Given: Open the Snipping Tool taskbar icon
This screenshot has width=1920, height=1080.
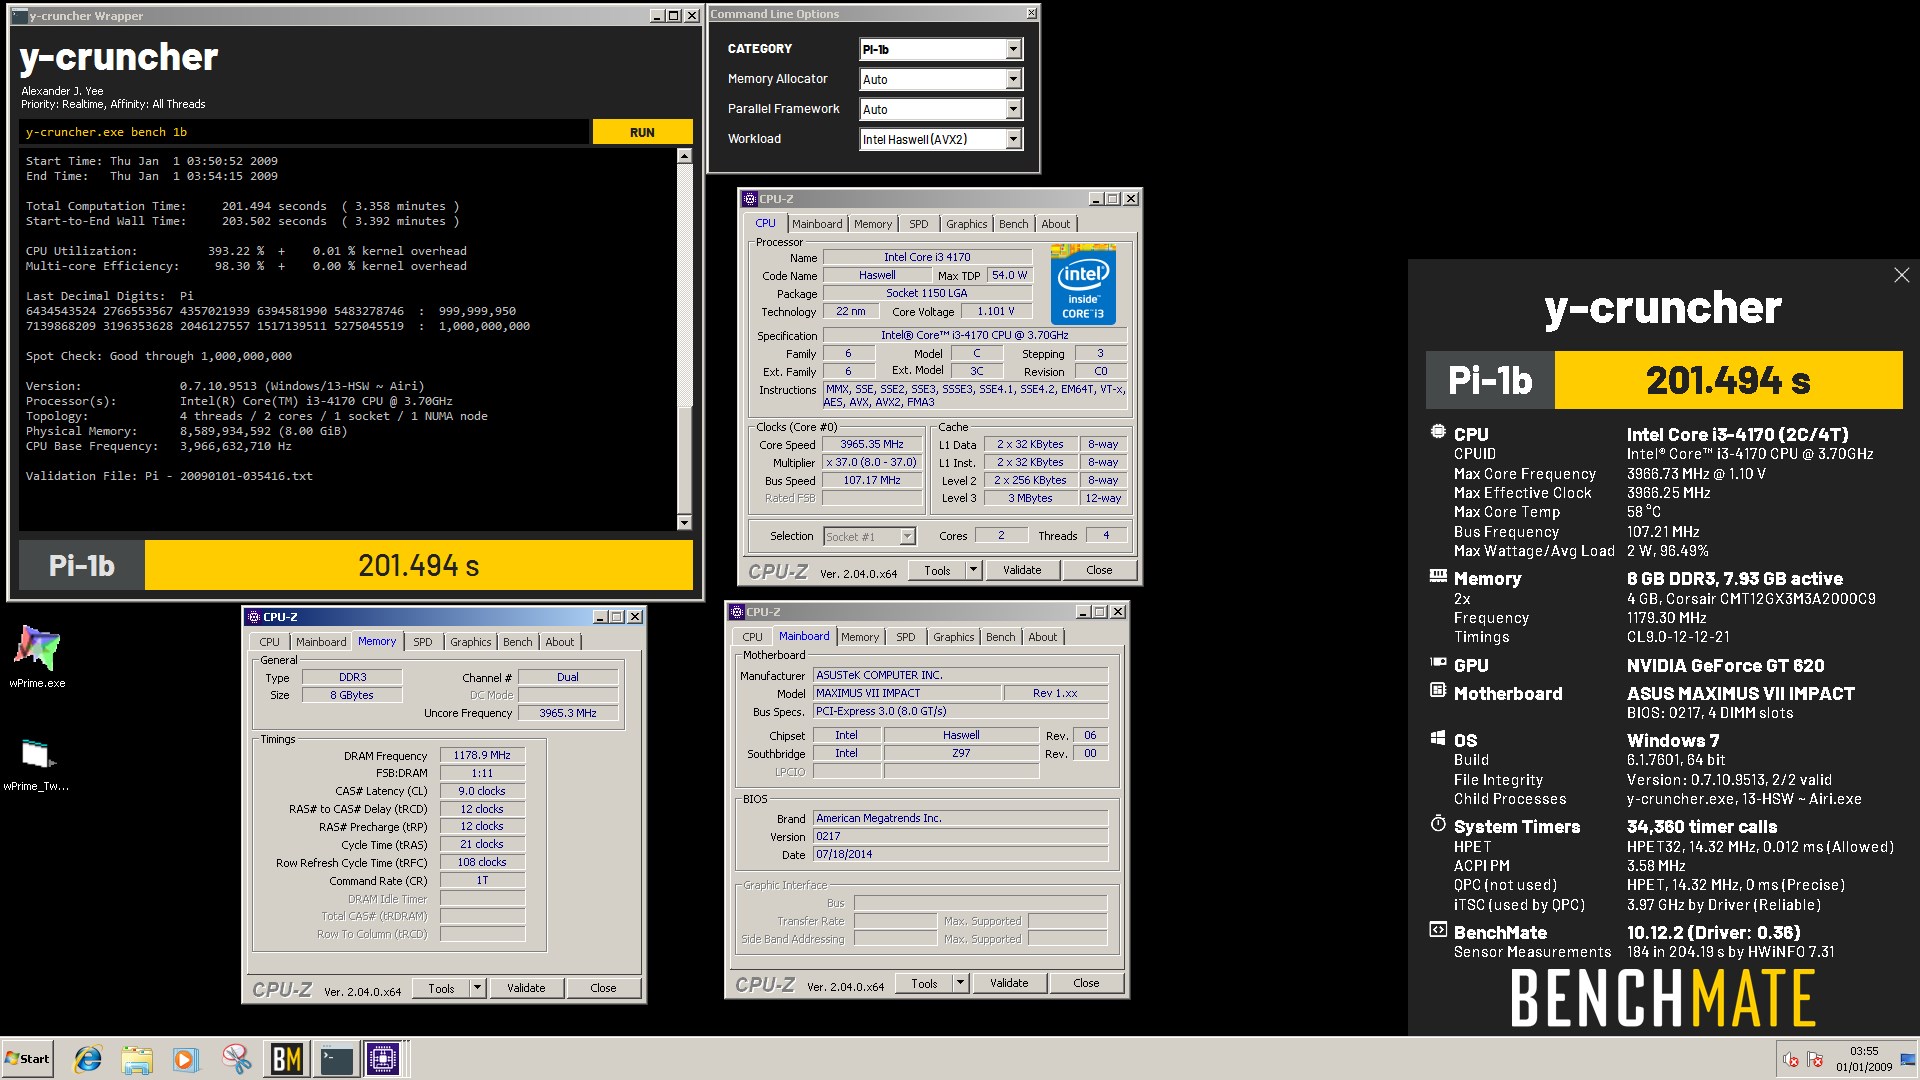Looking at the screenshot, I should [237, 1059].
